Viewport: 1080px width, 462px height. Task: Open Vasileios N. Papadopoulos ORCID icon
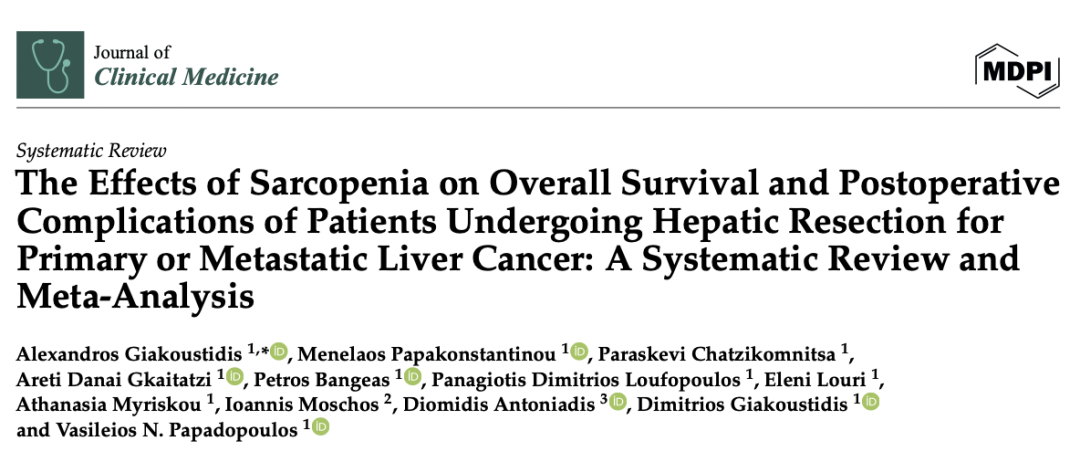[321, 428]
